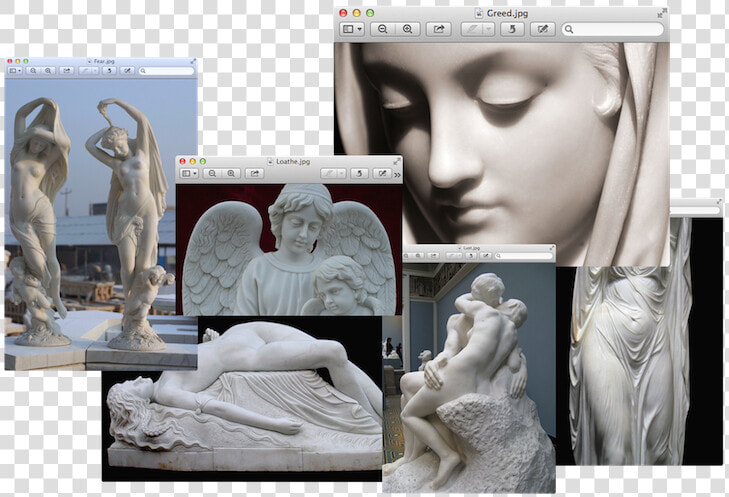Click the Loathe.jpg window title

[293, 161]
